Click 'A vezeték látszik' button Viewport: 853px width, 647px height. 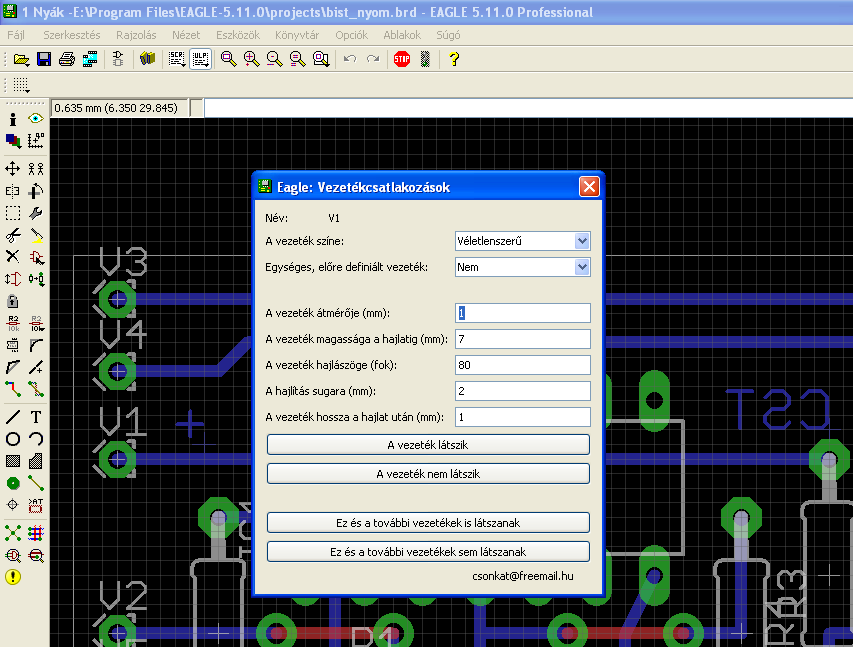click(x=428, y=444)
